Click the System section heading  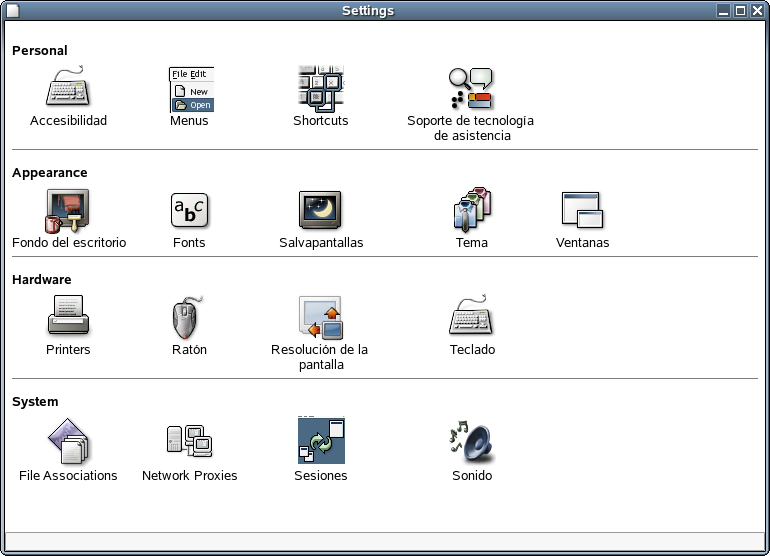click(35, 402)
